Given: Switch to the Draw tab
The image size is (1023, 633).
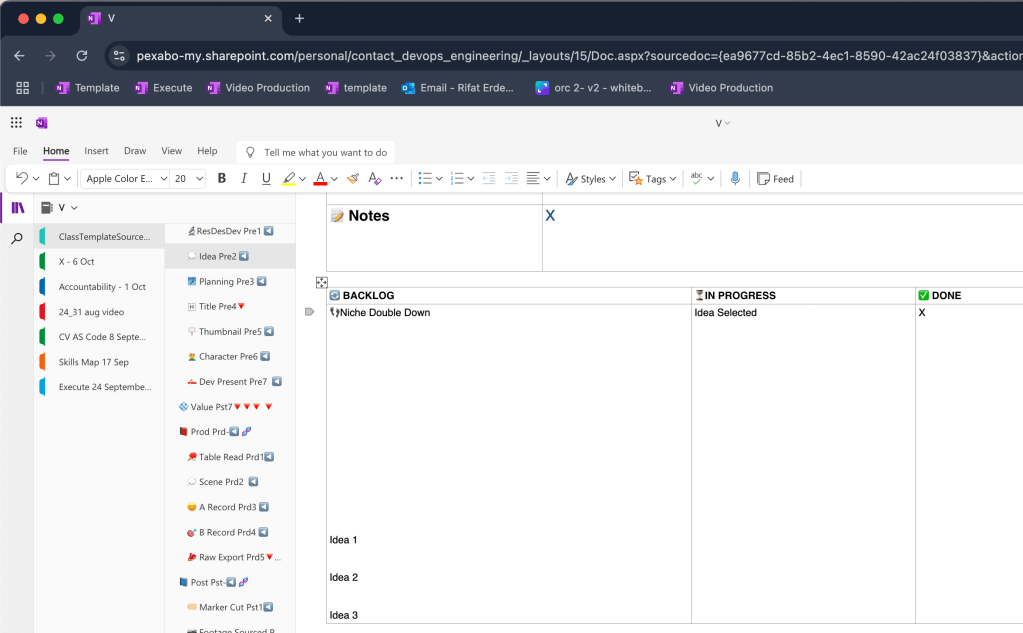Looking at the screenshot, I should (135, 151).
